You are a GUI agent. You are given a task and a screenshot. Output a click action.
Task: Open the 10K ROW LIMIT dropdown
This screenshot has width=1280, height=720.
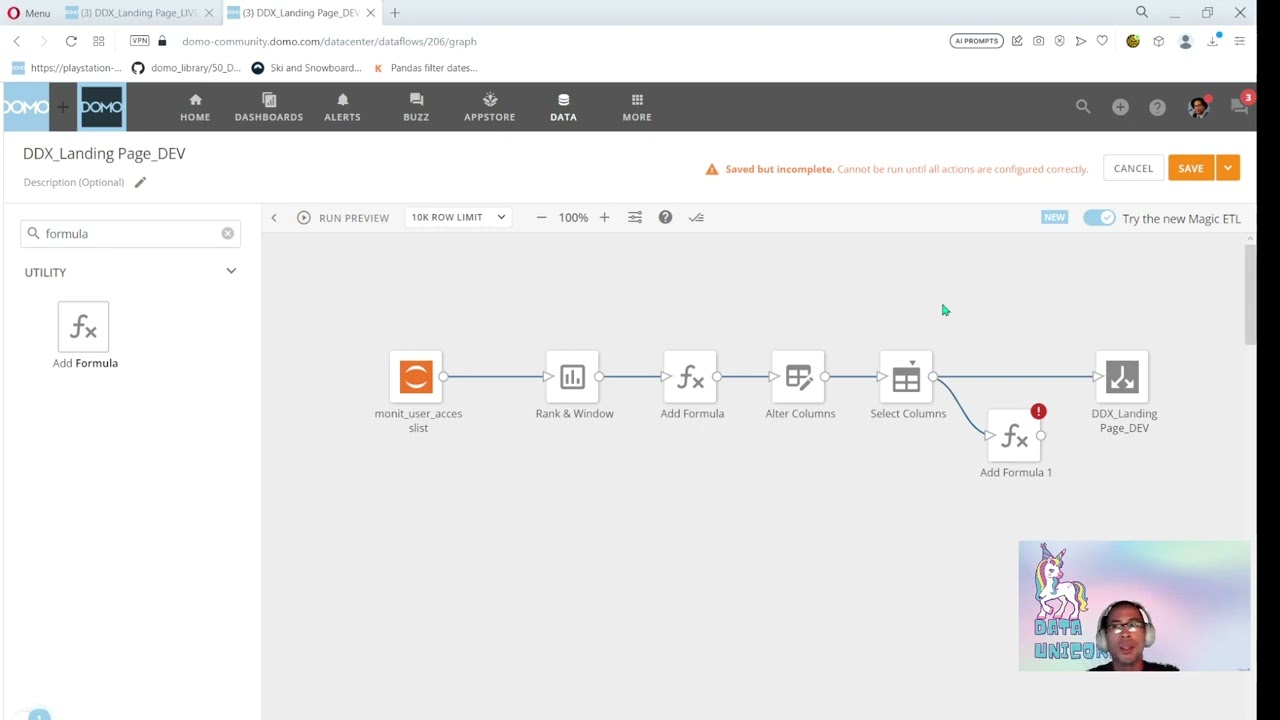[x=458, y=217]
